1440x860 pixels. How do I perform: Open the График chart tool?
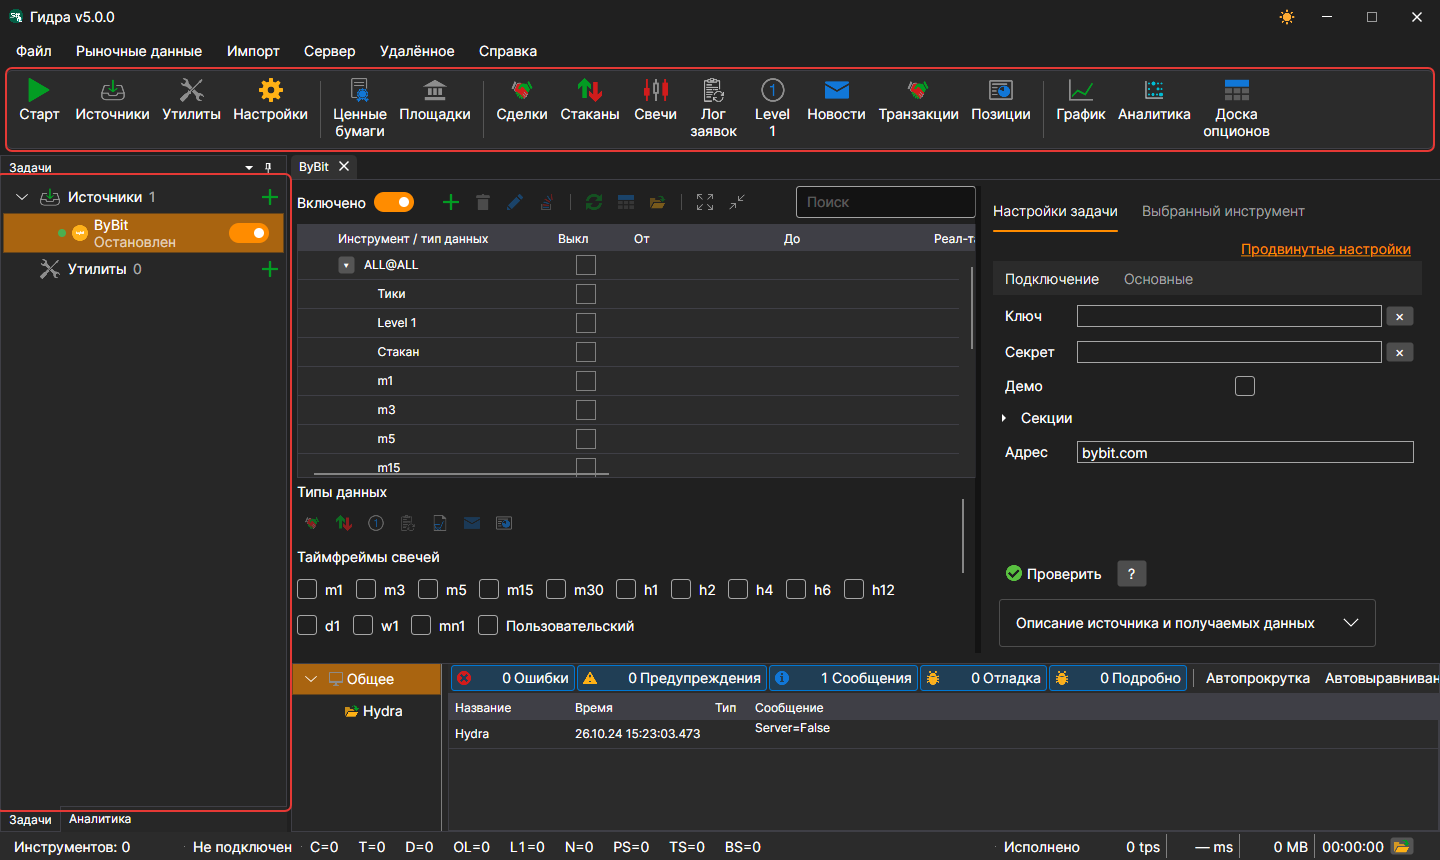[1081, 101]
